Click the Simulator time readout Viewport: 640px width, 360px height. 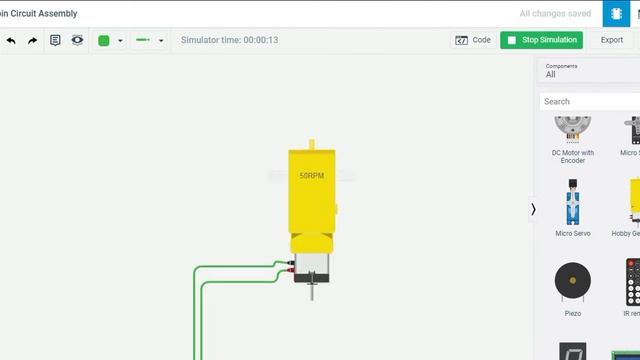tap(229, 40)
